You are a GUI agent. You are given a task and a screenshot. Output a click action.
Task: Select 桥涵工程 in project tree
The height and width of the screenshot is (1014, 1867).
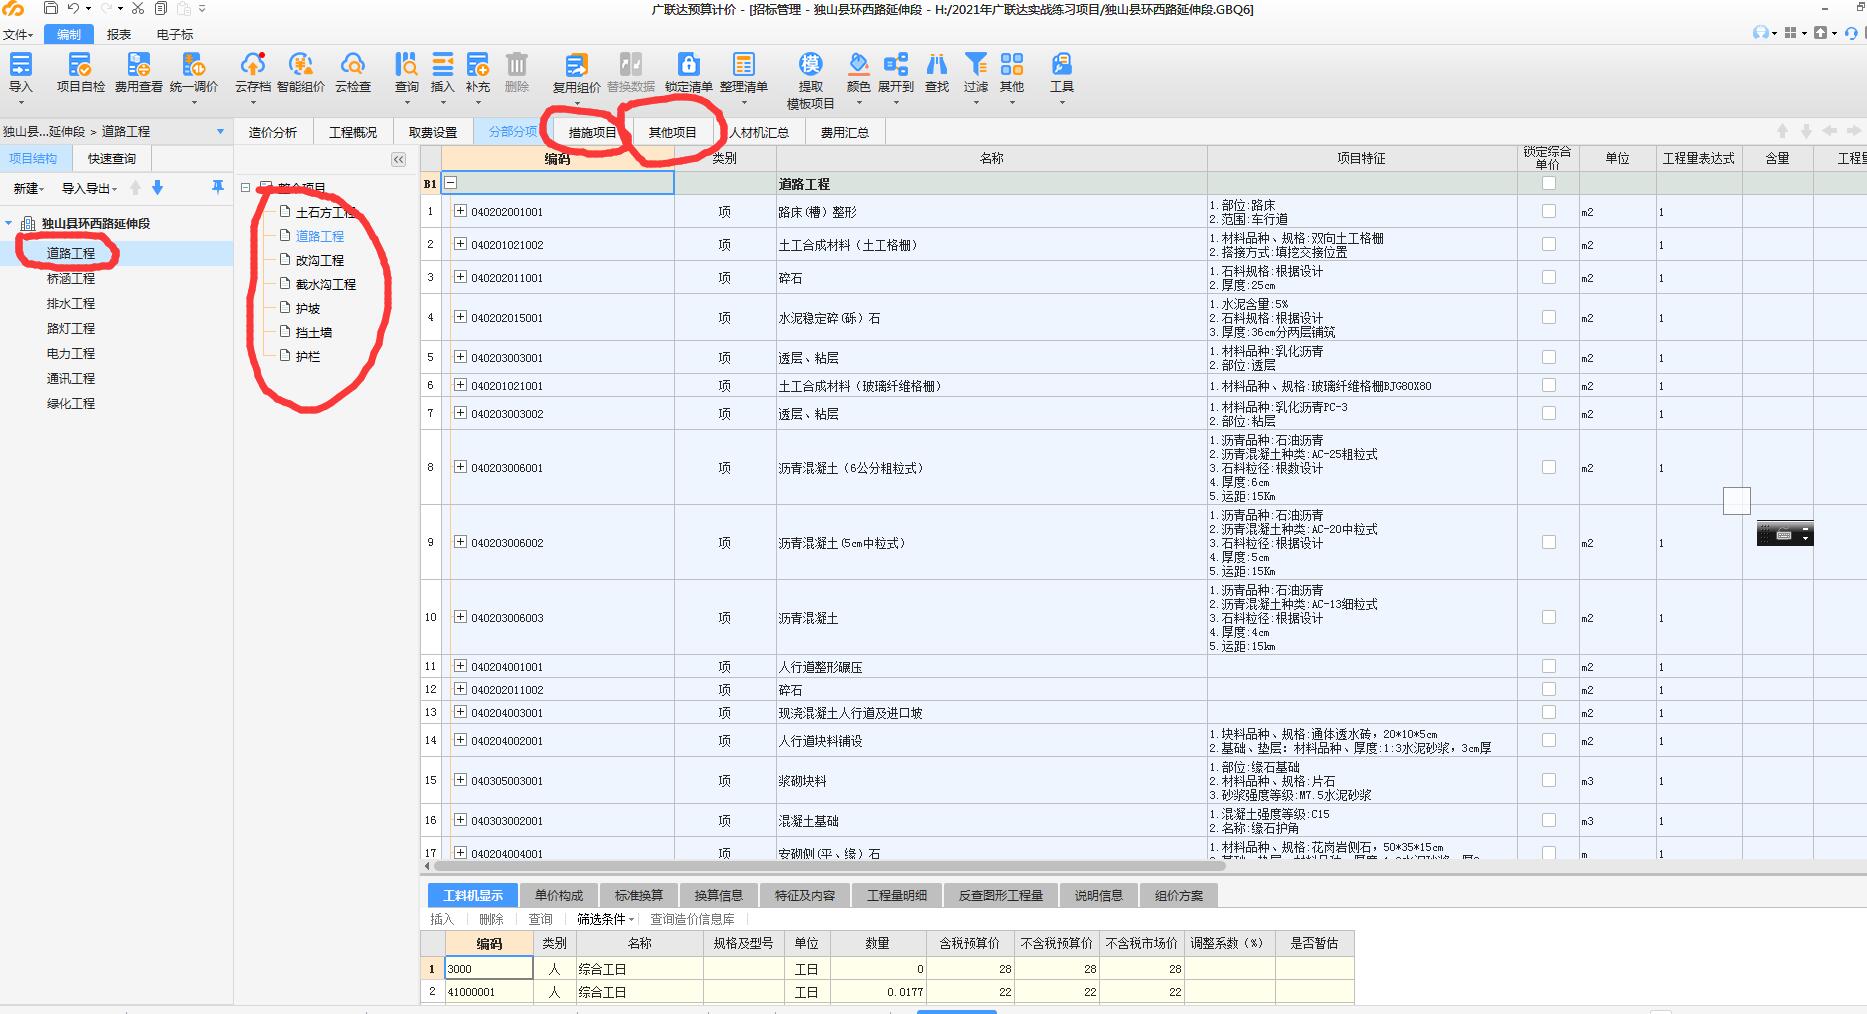coord(71,278)
